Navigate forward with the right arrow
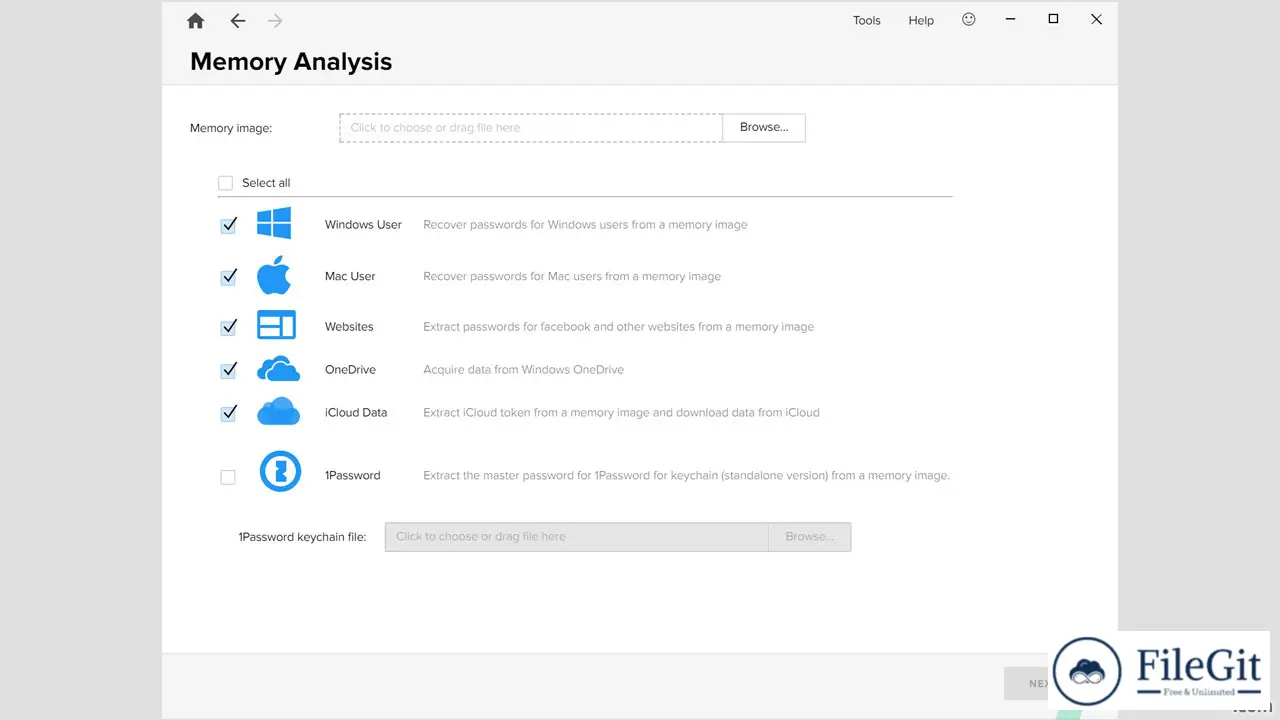This screenshot has height=720, width=1280. (x=275, y=20)
